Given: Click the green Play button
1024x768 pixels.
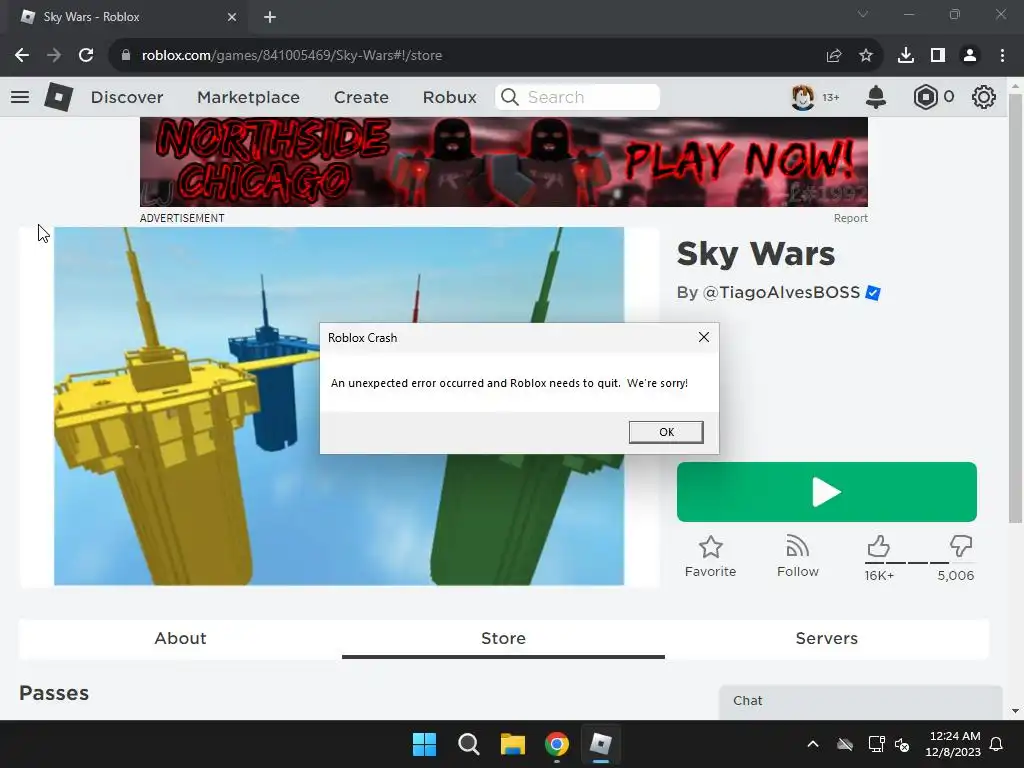Looking at the screenshot, I should [827, 492].
